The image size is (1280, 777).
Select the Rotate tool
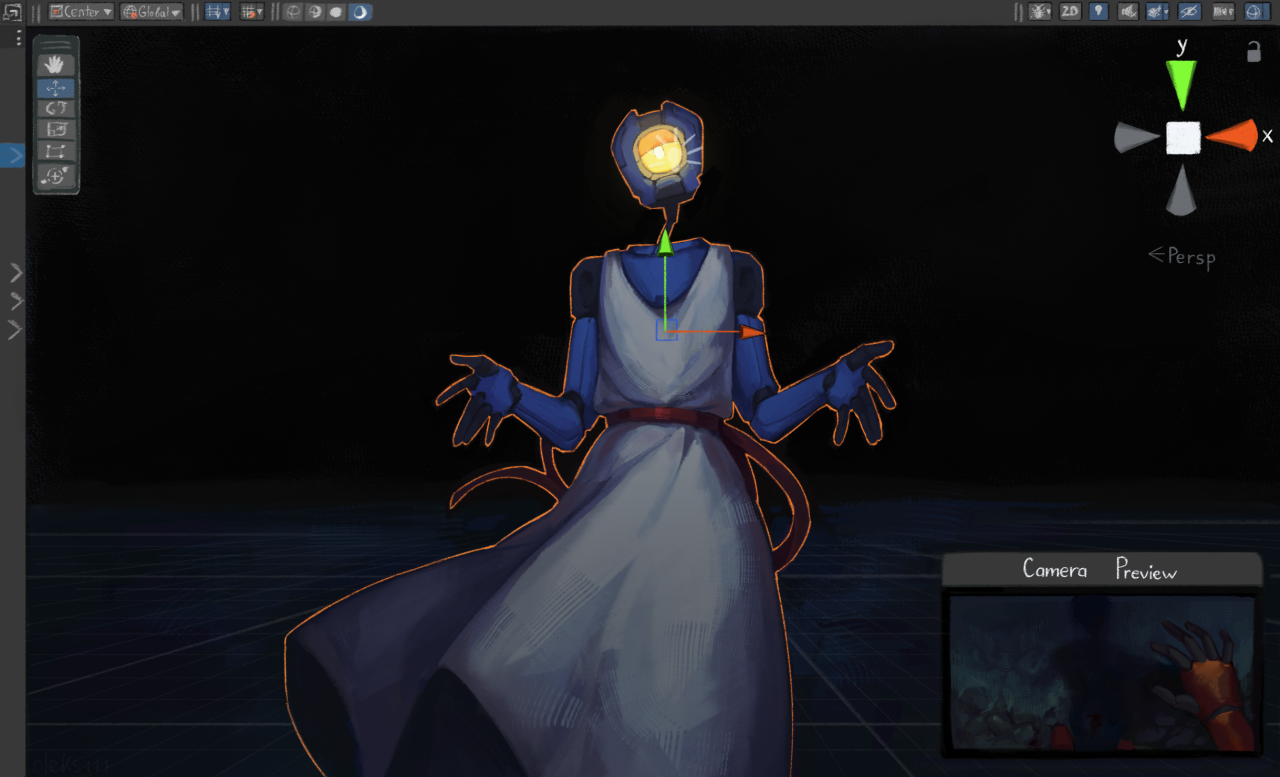56,108
